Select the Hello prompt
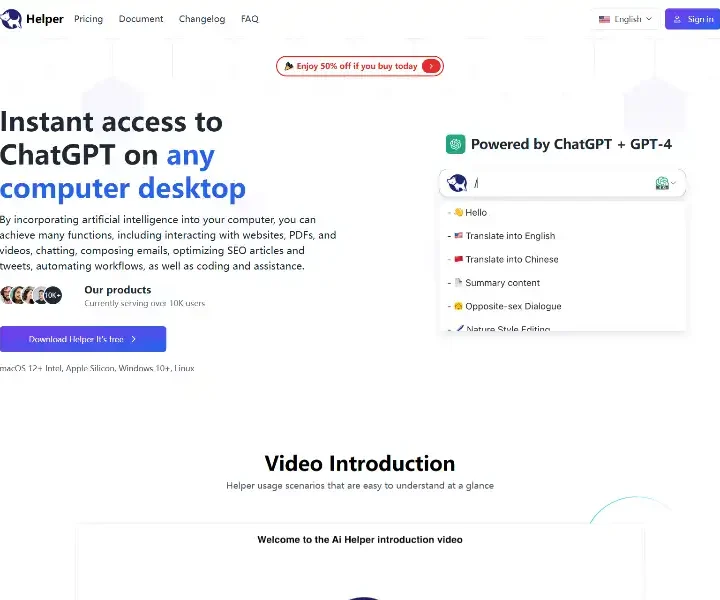This screenshot has width=720, height=600. 562,213
